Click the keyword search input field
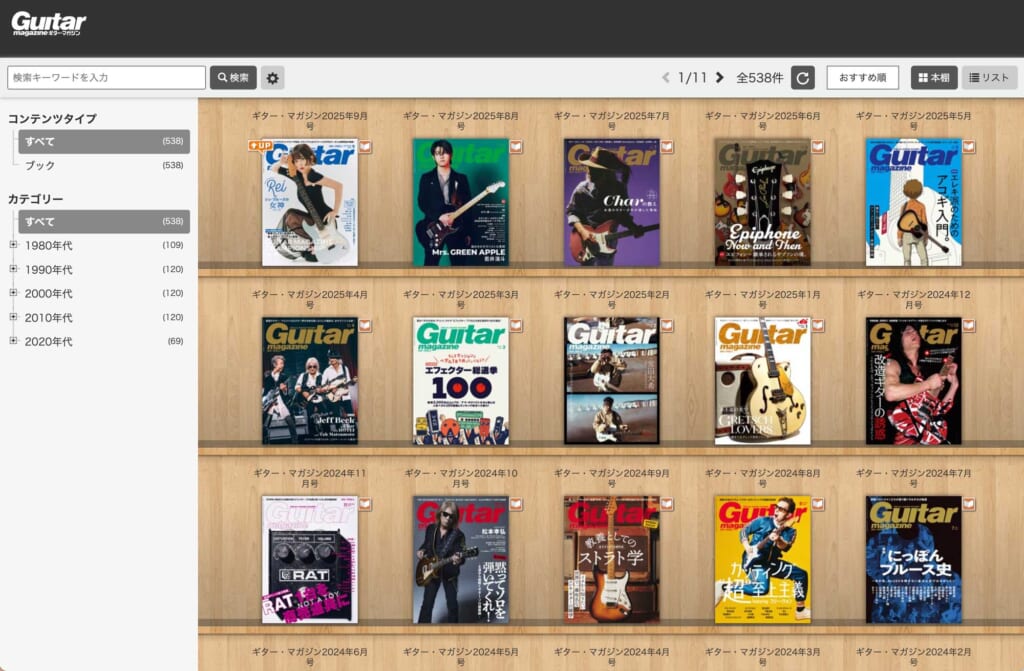 106,78
